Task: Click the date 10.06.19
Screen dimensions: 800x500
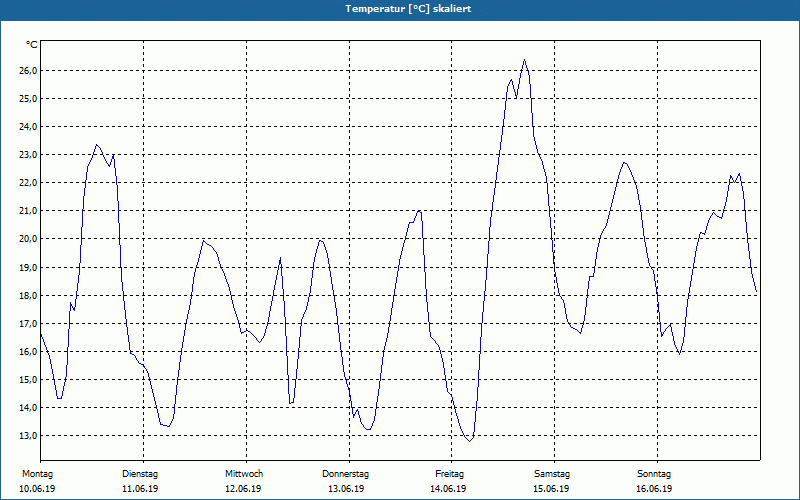Action: click(x=37, y=489)
